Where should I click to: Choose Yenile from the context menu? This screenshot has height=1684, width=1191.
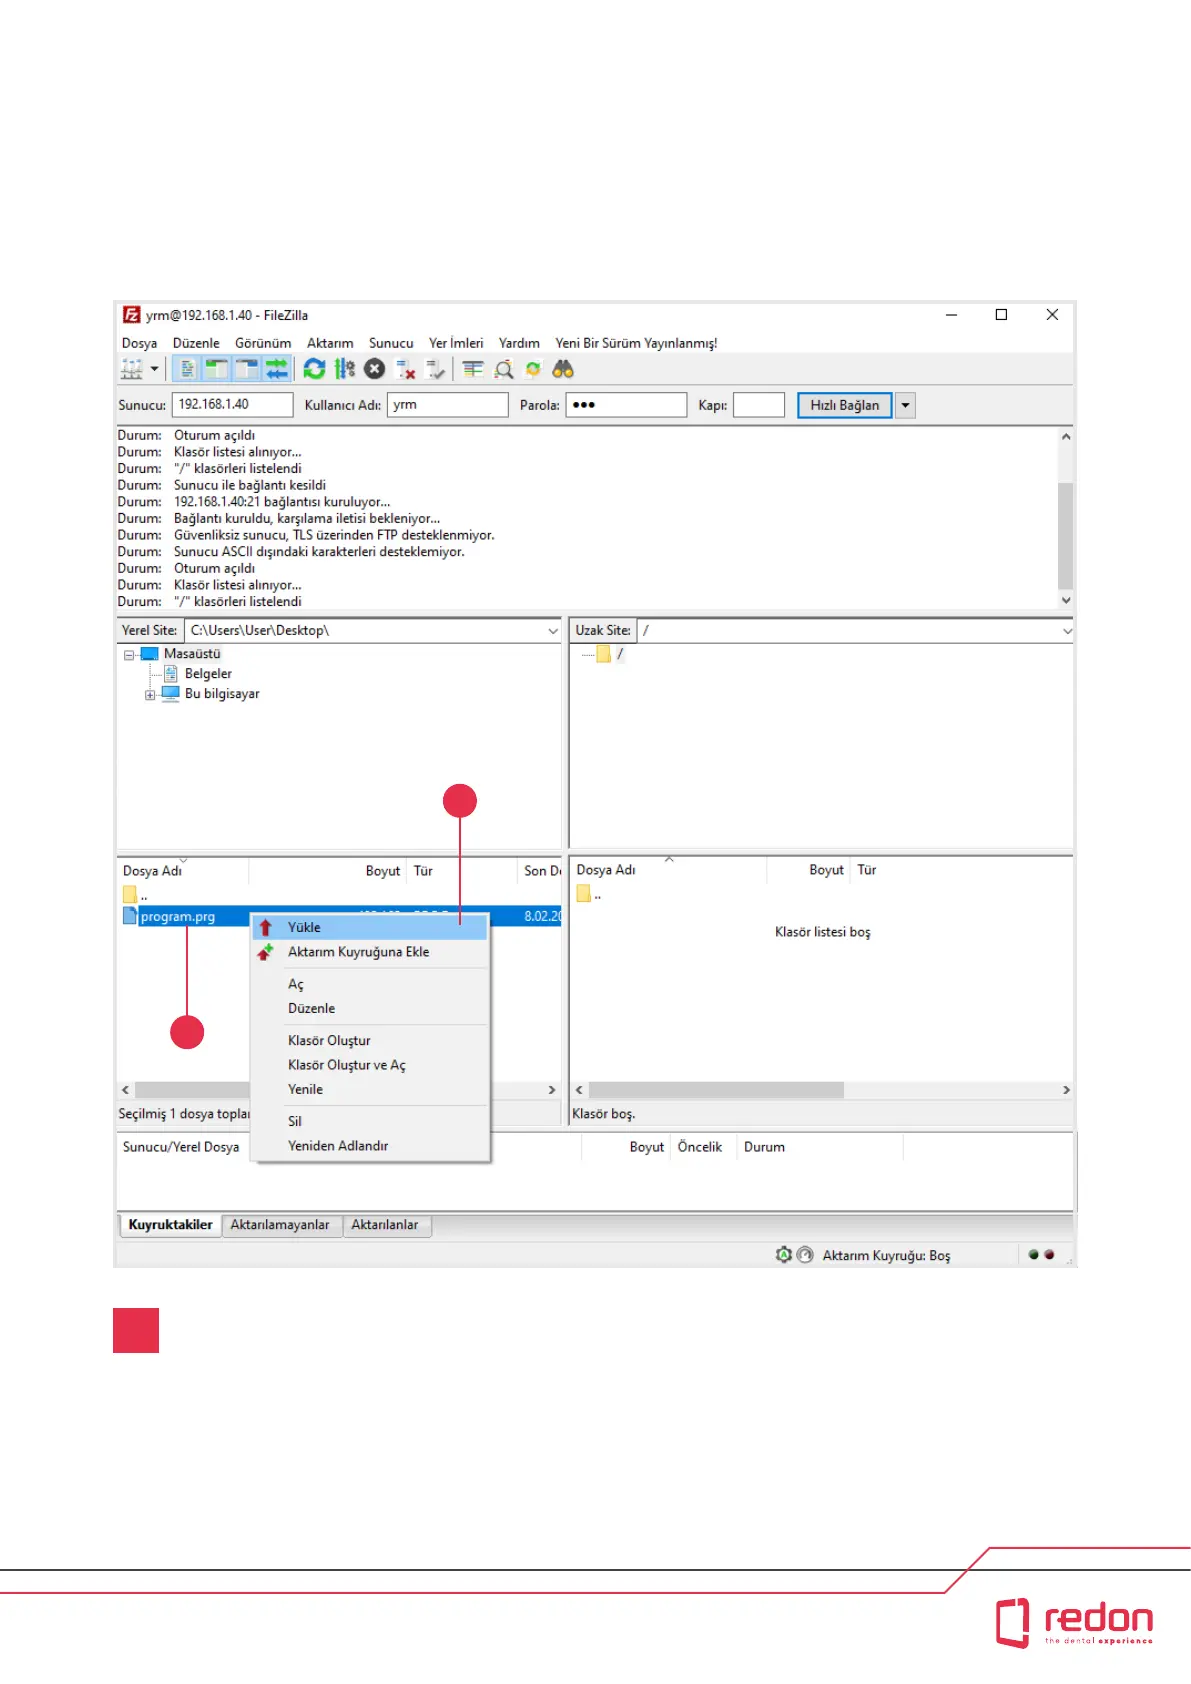pos(369,1089)
